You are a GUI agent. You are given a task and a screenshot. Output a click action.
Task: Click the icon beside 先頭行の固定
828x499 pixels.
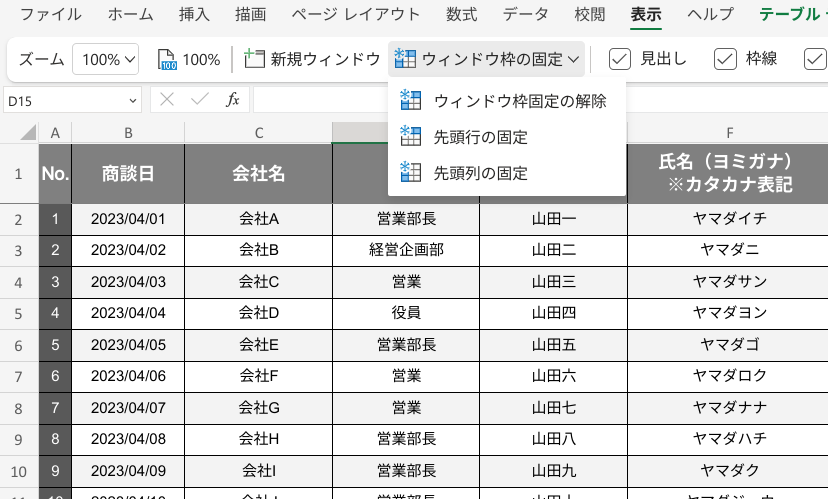[410, 136]
